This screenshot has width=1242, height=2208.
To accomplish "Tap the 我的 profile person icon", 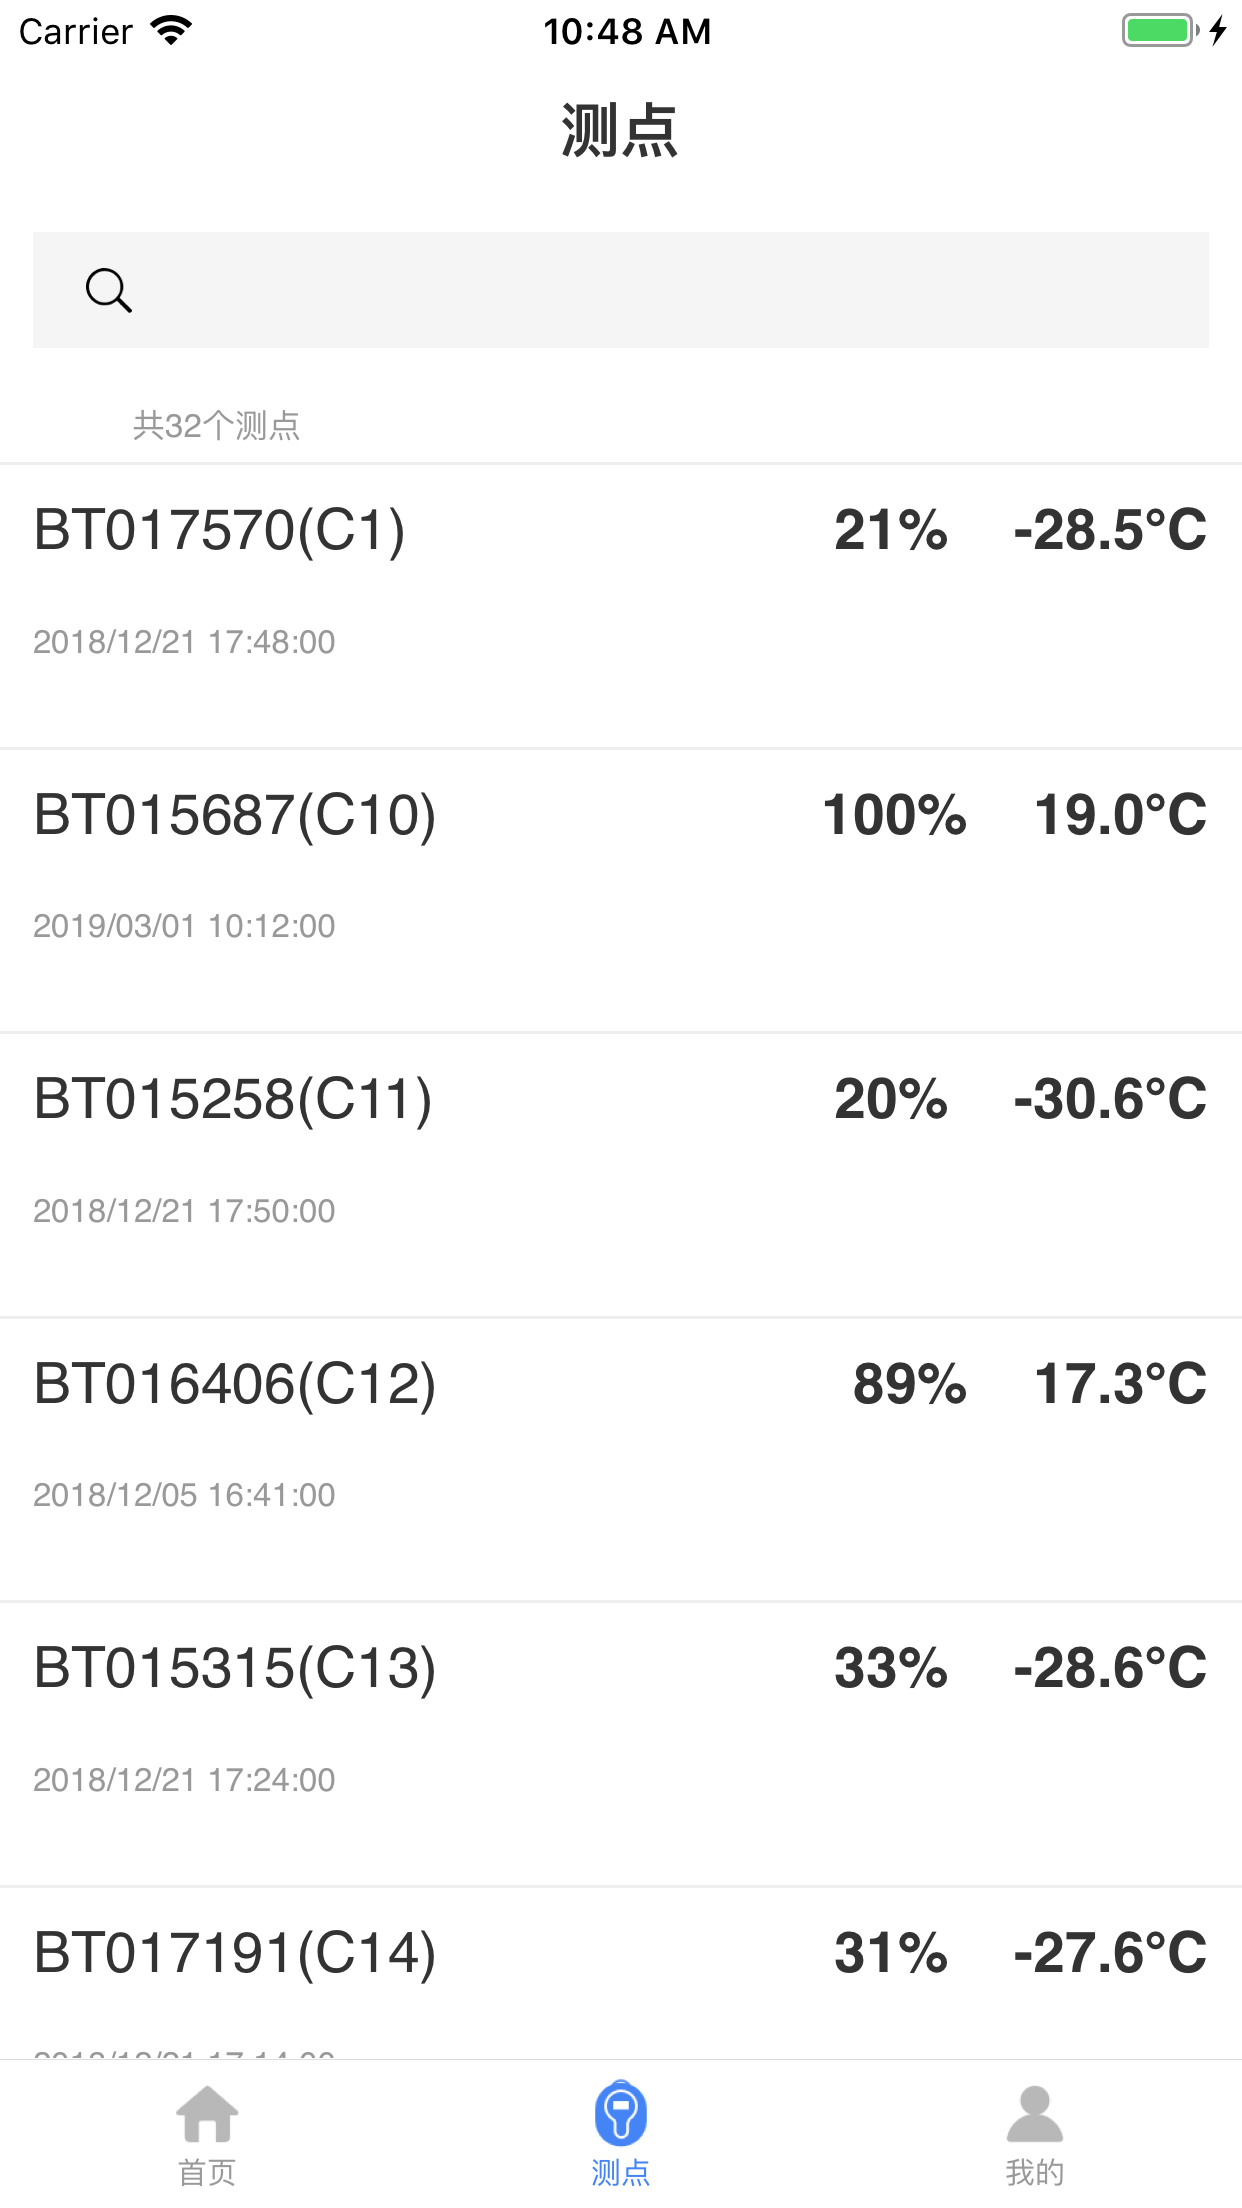I will click(x=1034, y=2114).
